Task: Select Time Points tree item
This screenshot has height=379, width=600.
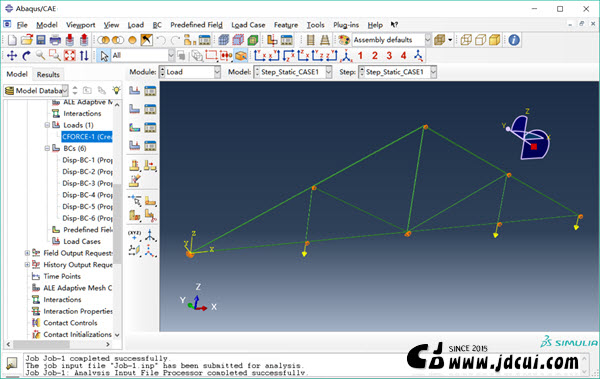Action: click(x=62, y=276)
